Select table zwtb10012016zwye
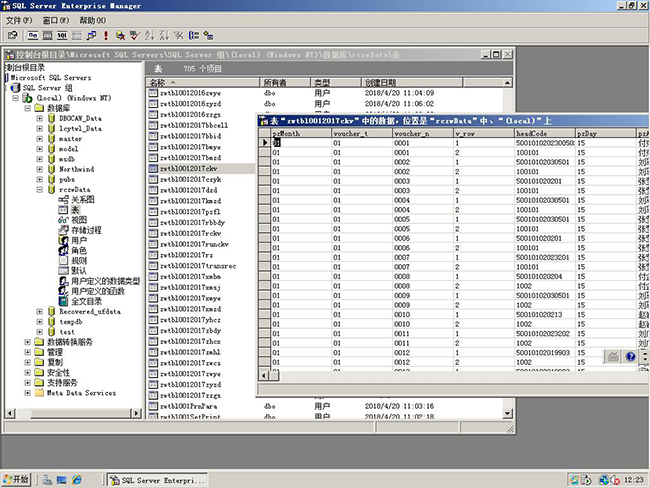 coord(190,93)
